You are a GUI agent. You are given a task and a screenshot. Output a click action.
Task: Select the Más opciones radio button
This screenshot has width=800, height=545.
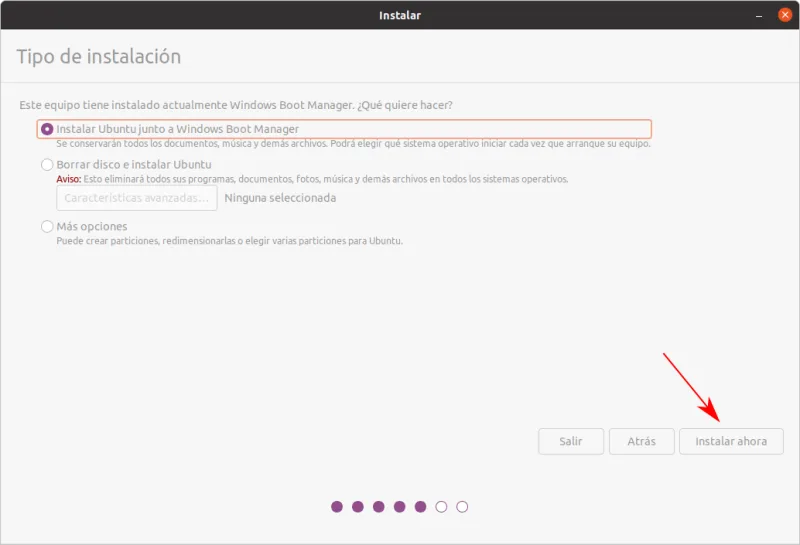(47, 227)
